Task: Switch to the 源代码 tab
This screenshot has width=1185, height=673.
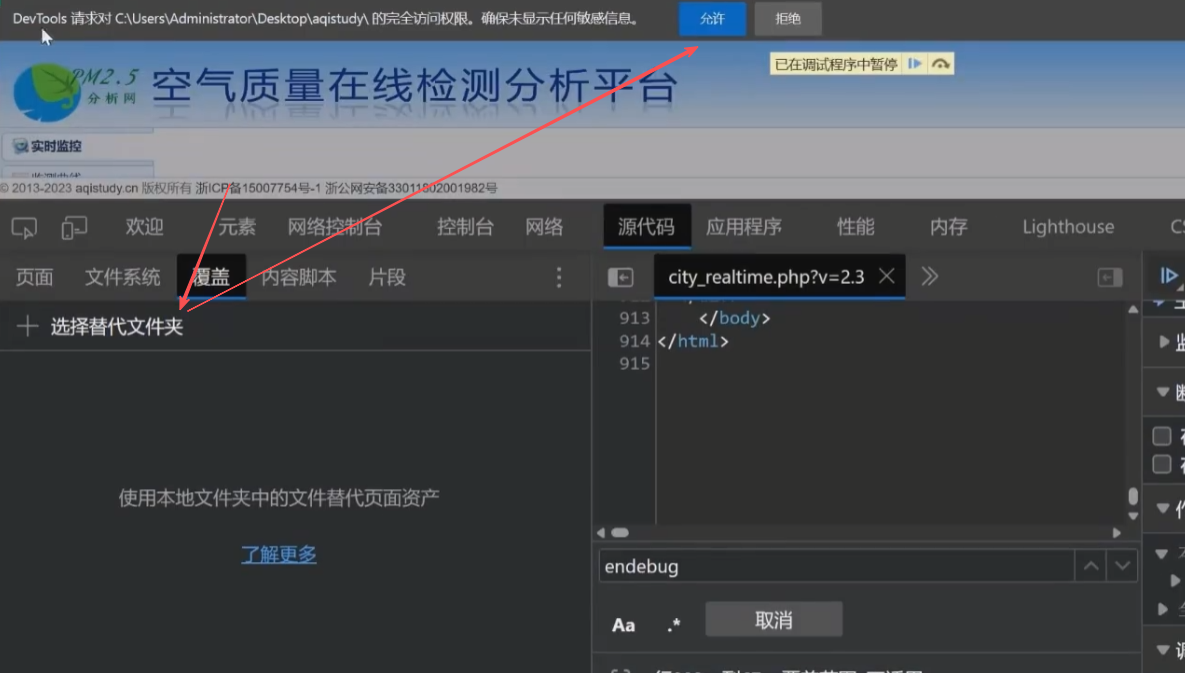Action: tap(646, 226)
